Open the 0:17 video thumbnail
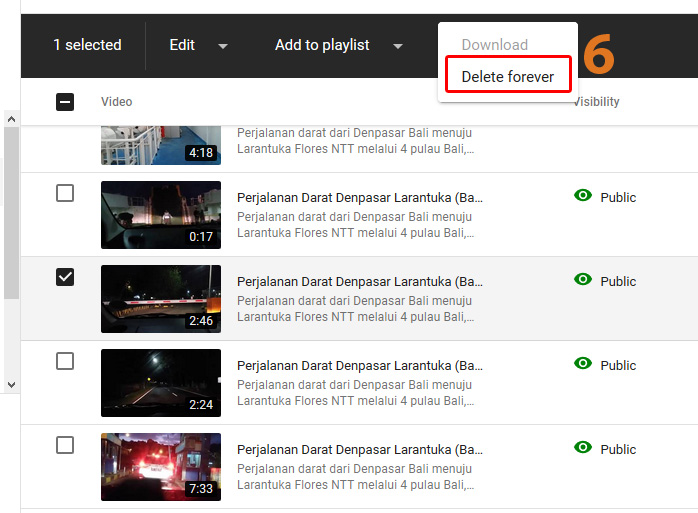698x513 pixels. (x=161, y=215)
